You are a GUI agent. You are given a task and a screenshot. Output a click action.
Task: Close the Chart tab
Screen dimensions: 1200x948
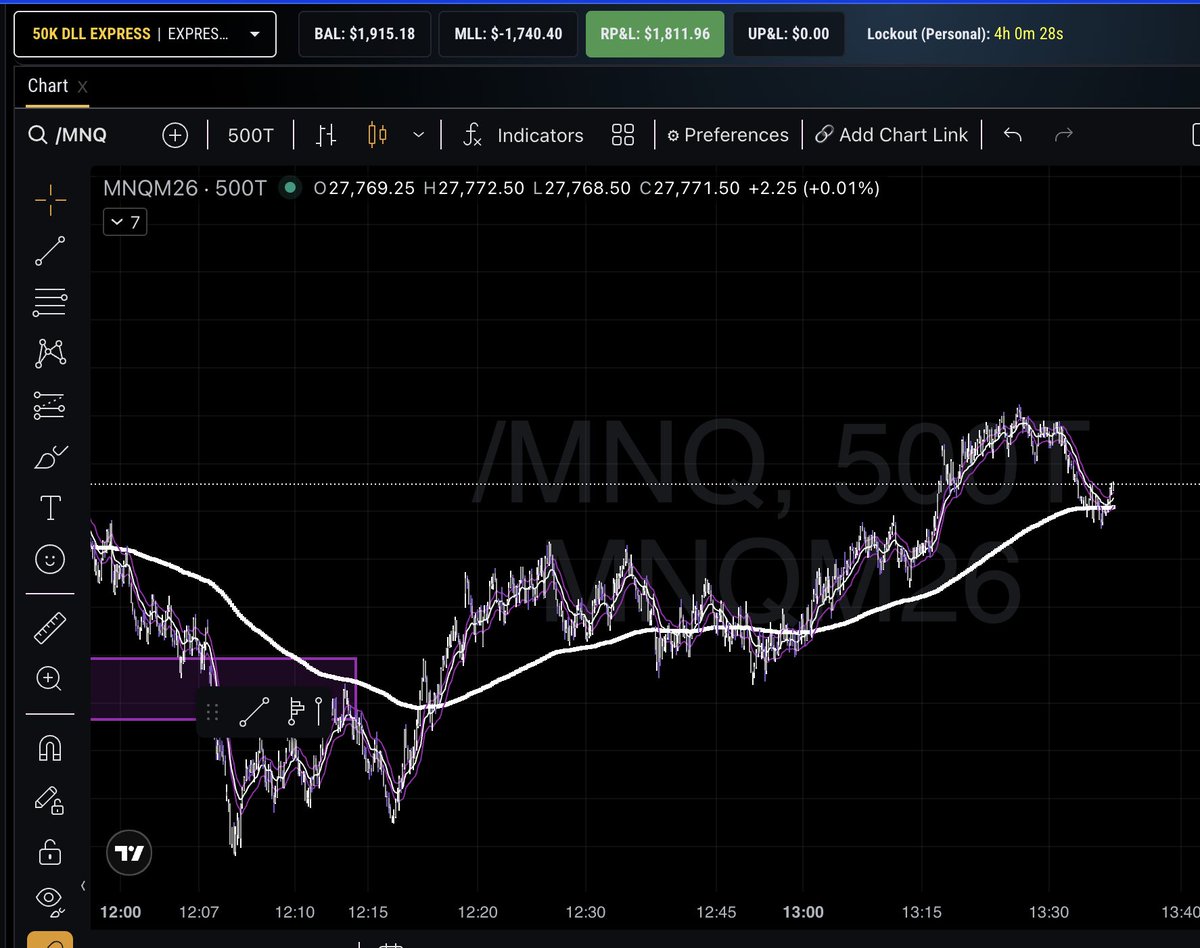click(x=83, y=87)
